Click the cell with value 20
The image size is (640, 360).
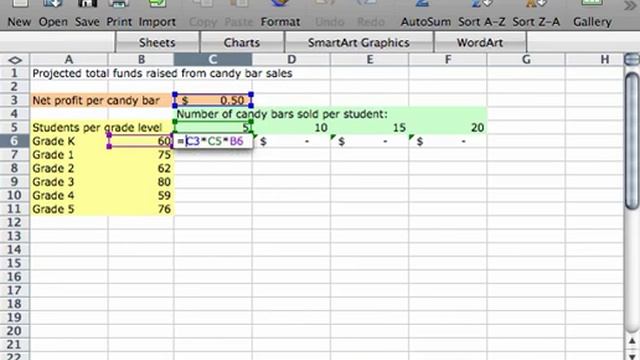[448, 127]
